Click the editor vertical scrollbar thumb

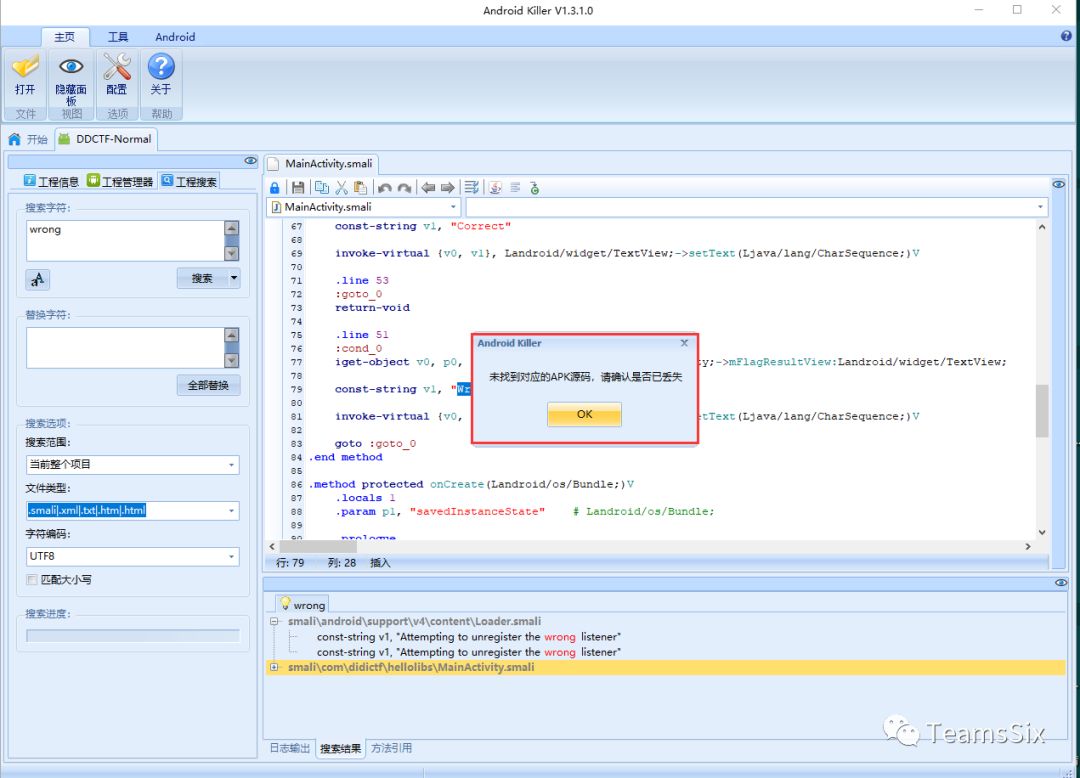pos(1041,411)
